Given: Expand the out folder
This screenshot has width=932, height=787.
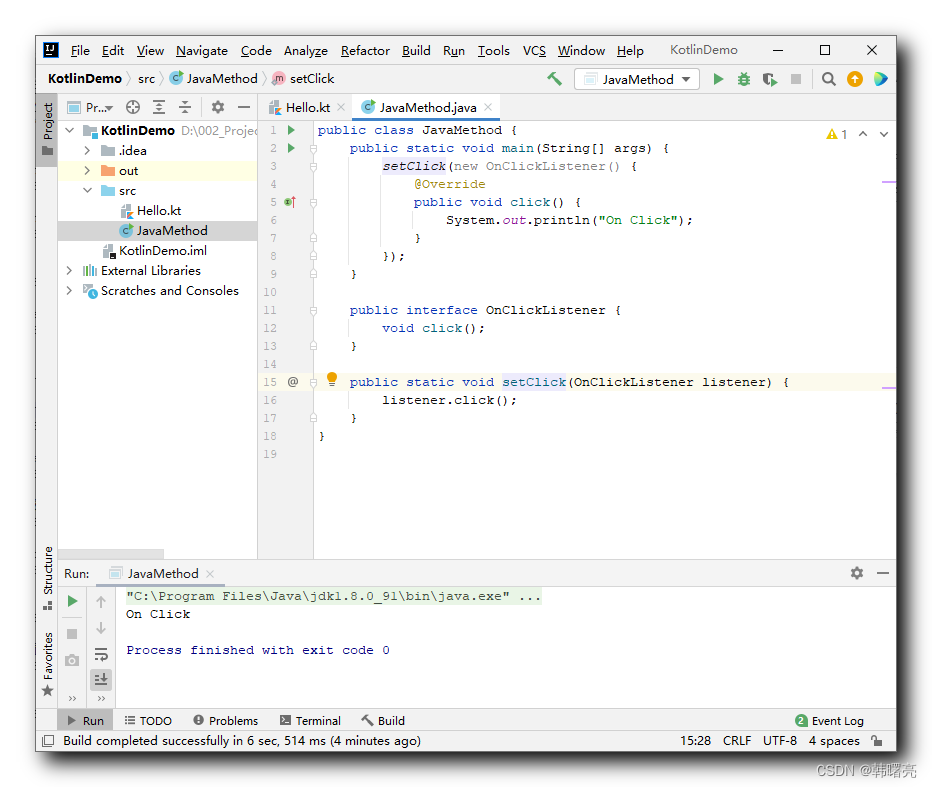Looking at the screenshot, I should click(87, 171).
